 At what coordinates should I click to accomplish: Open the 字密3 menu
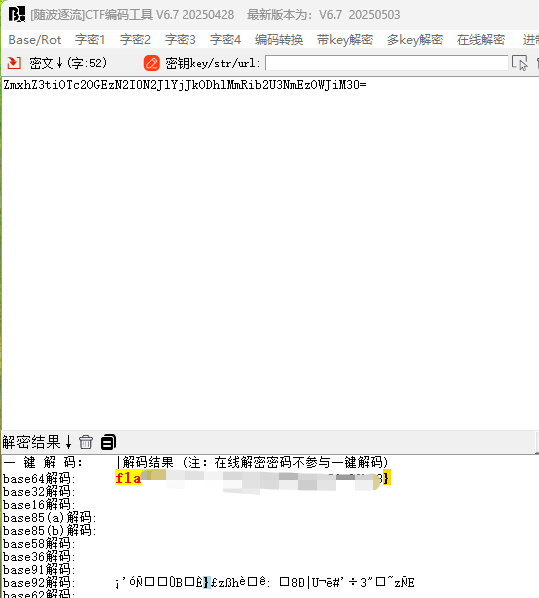click(x=180, y=40)
